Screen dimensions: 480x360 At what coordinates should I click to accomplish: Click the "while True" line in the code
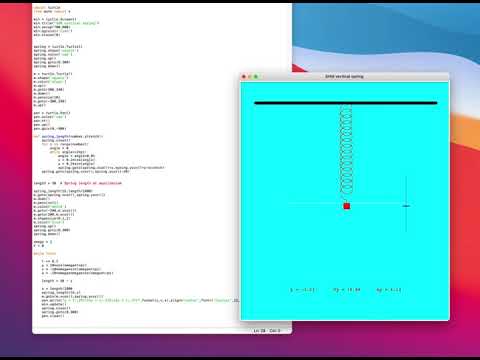click(45, 253)
